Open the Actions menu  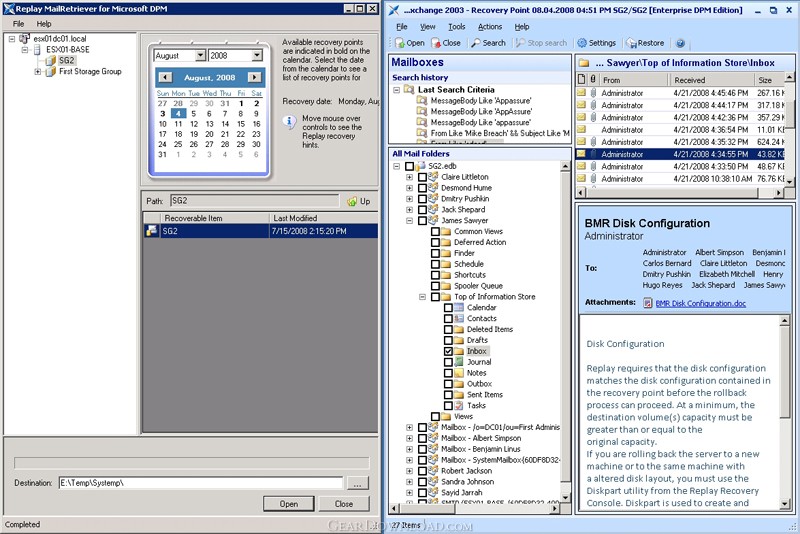point(490,27)
